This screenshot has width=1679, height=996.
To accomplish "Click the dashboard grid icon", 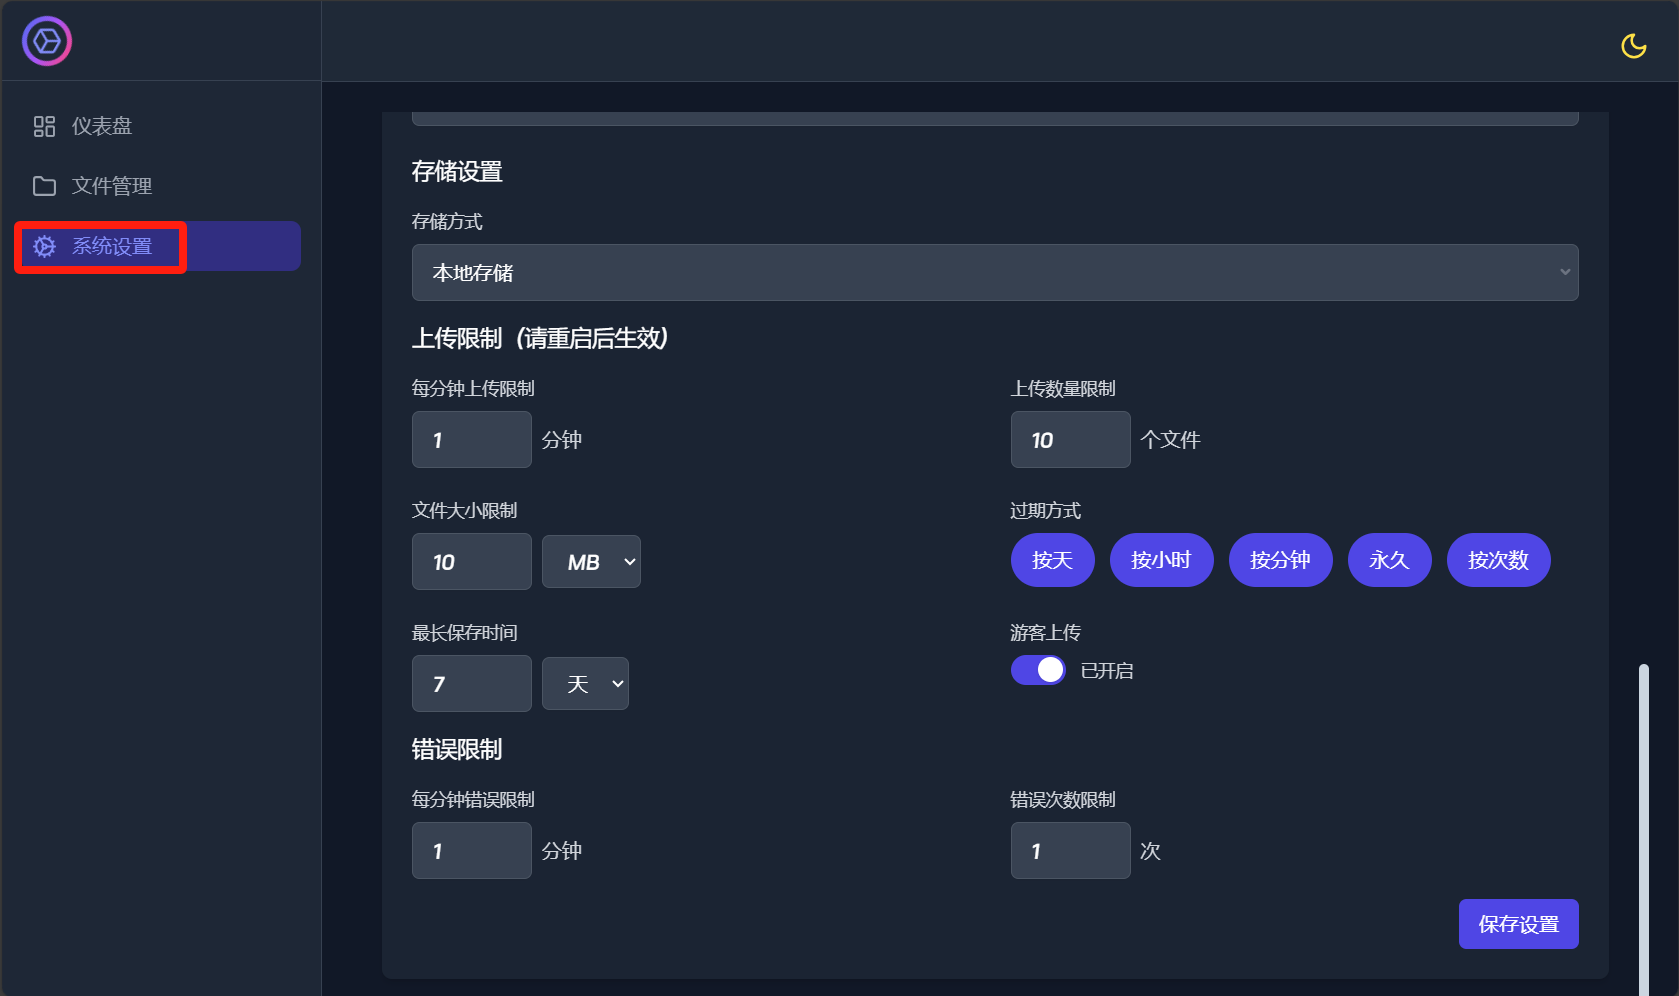I will click(x=44, y=126).
